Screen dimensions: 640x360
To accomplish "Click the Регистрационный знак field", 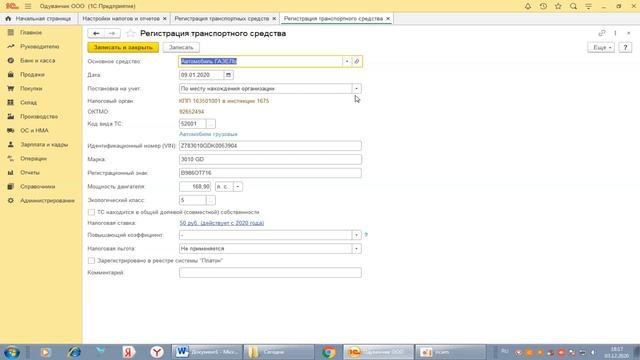I will [x=270, y=173].
